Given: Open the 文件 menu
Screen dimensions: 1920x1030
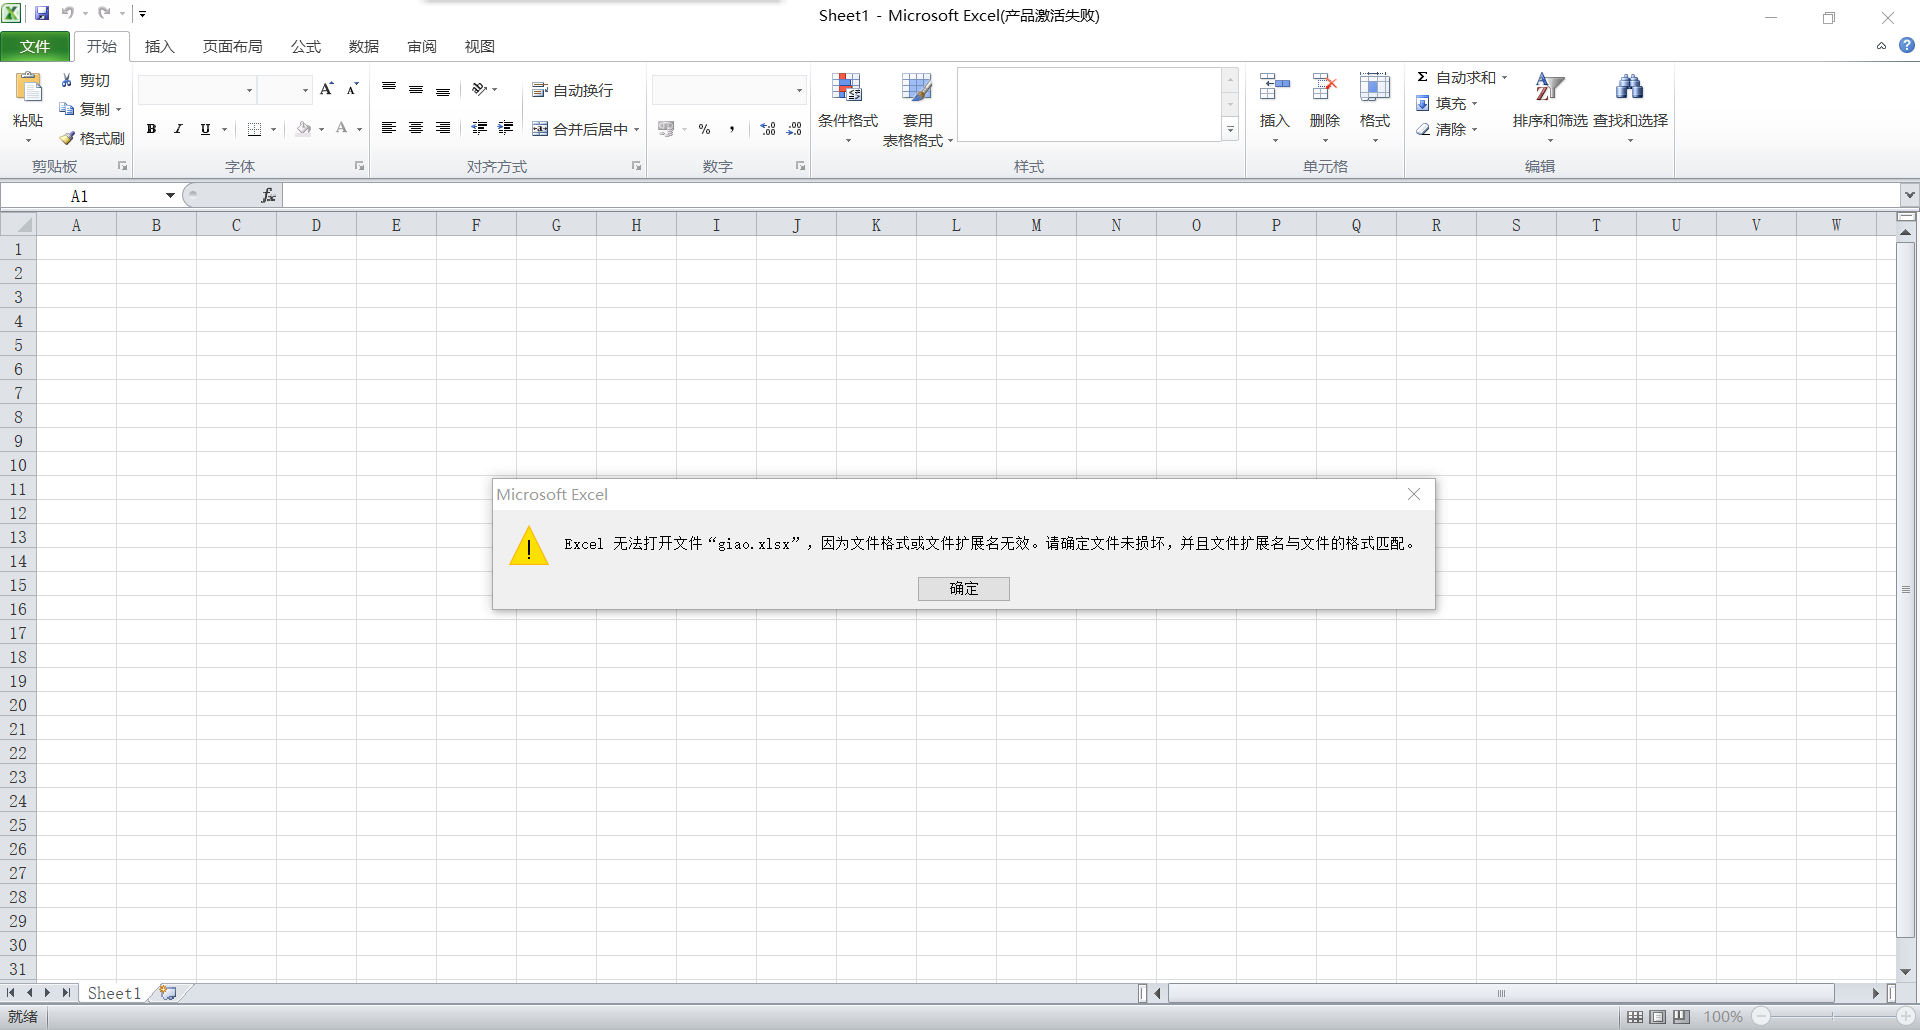Looking at the screenshot, I should (35, 46).
